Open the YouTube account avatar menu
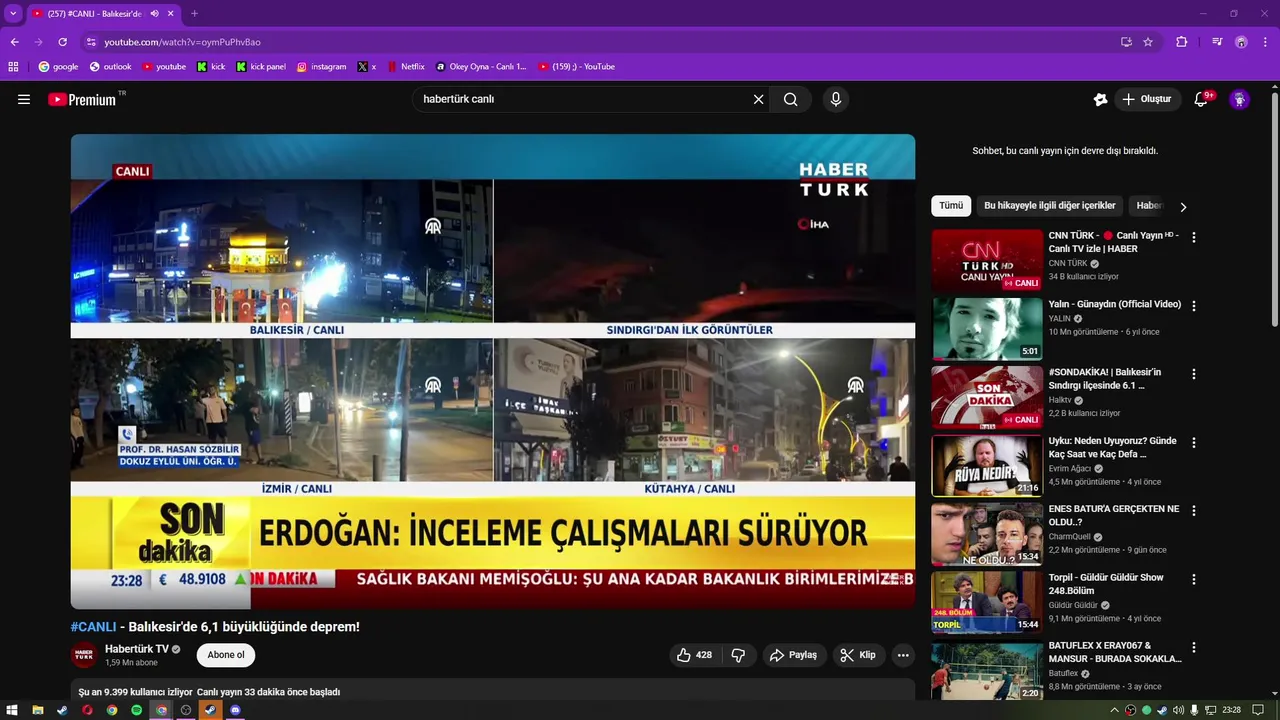This screenshot has height=720, width=1280. tap(1239, 99)
